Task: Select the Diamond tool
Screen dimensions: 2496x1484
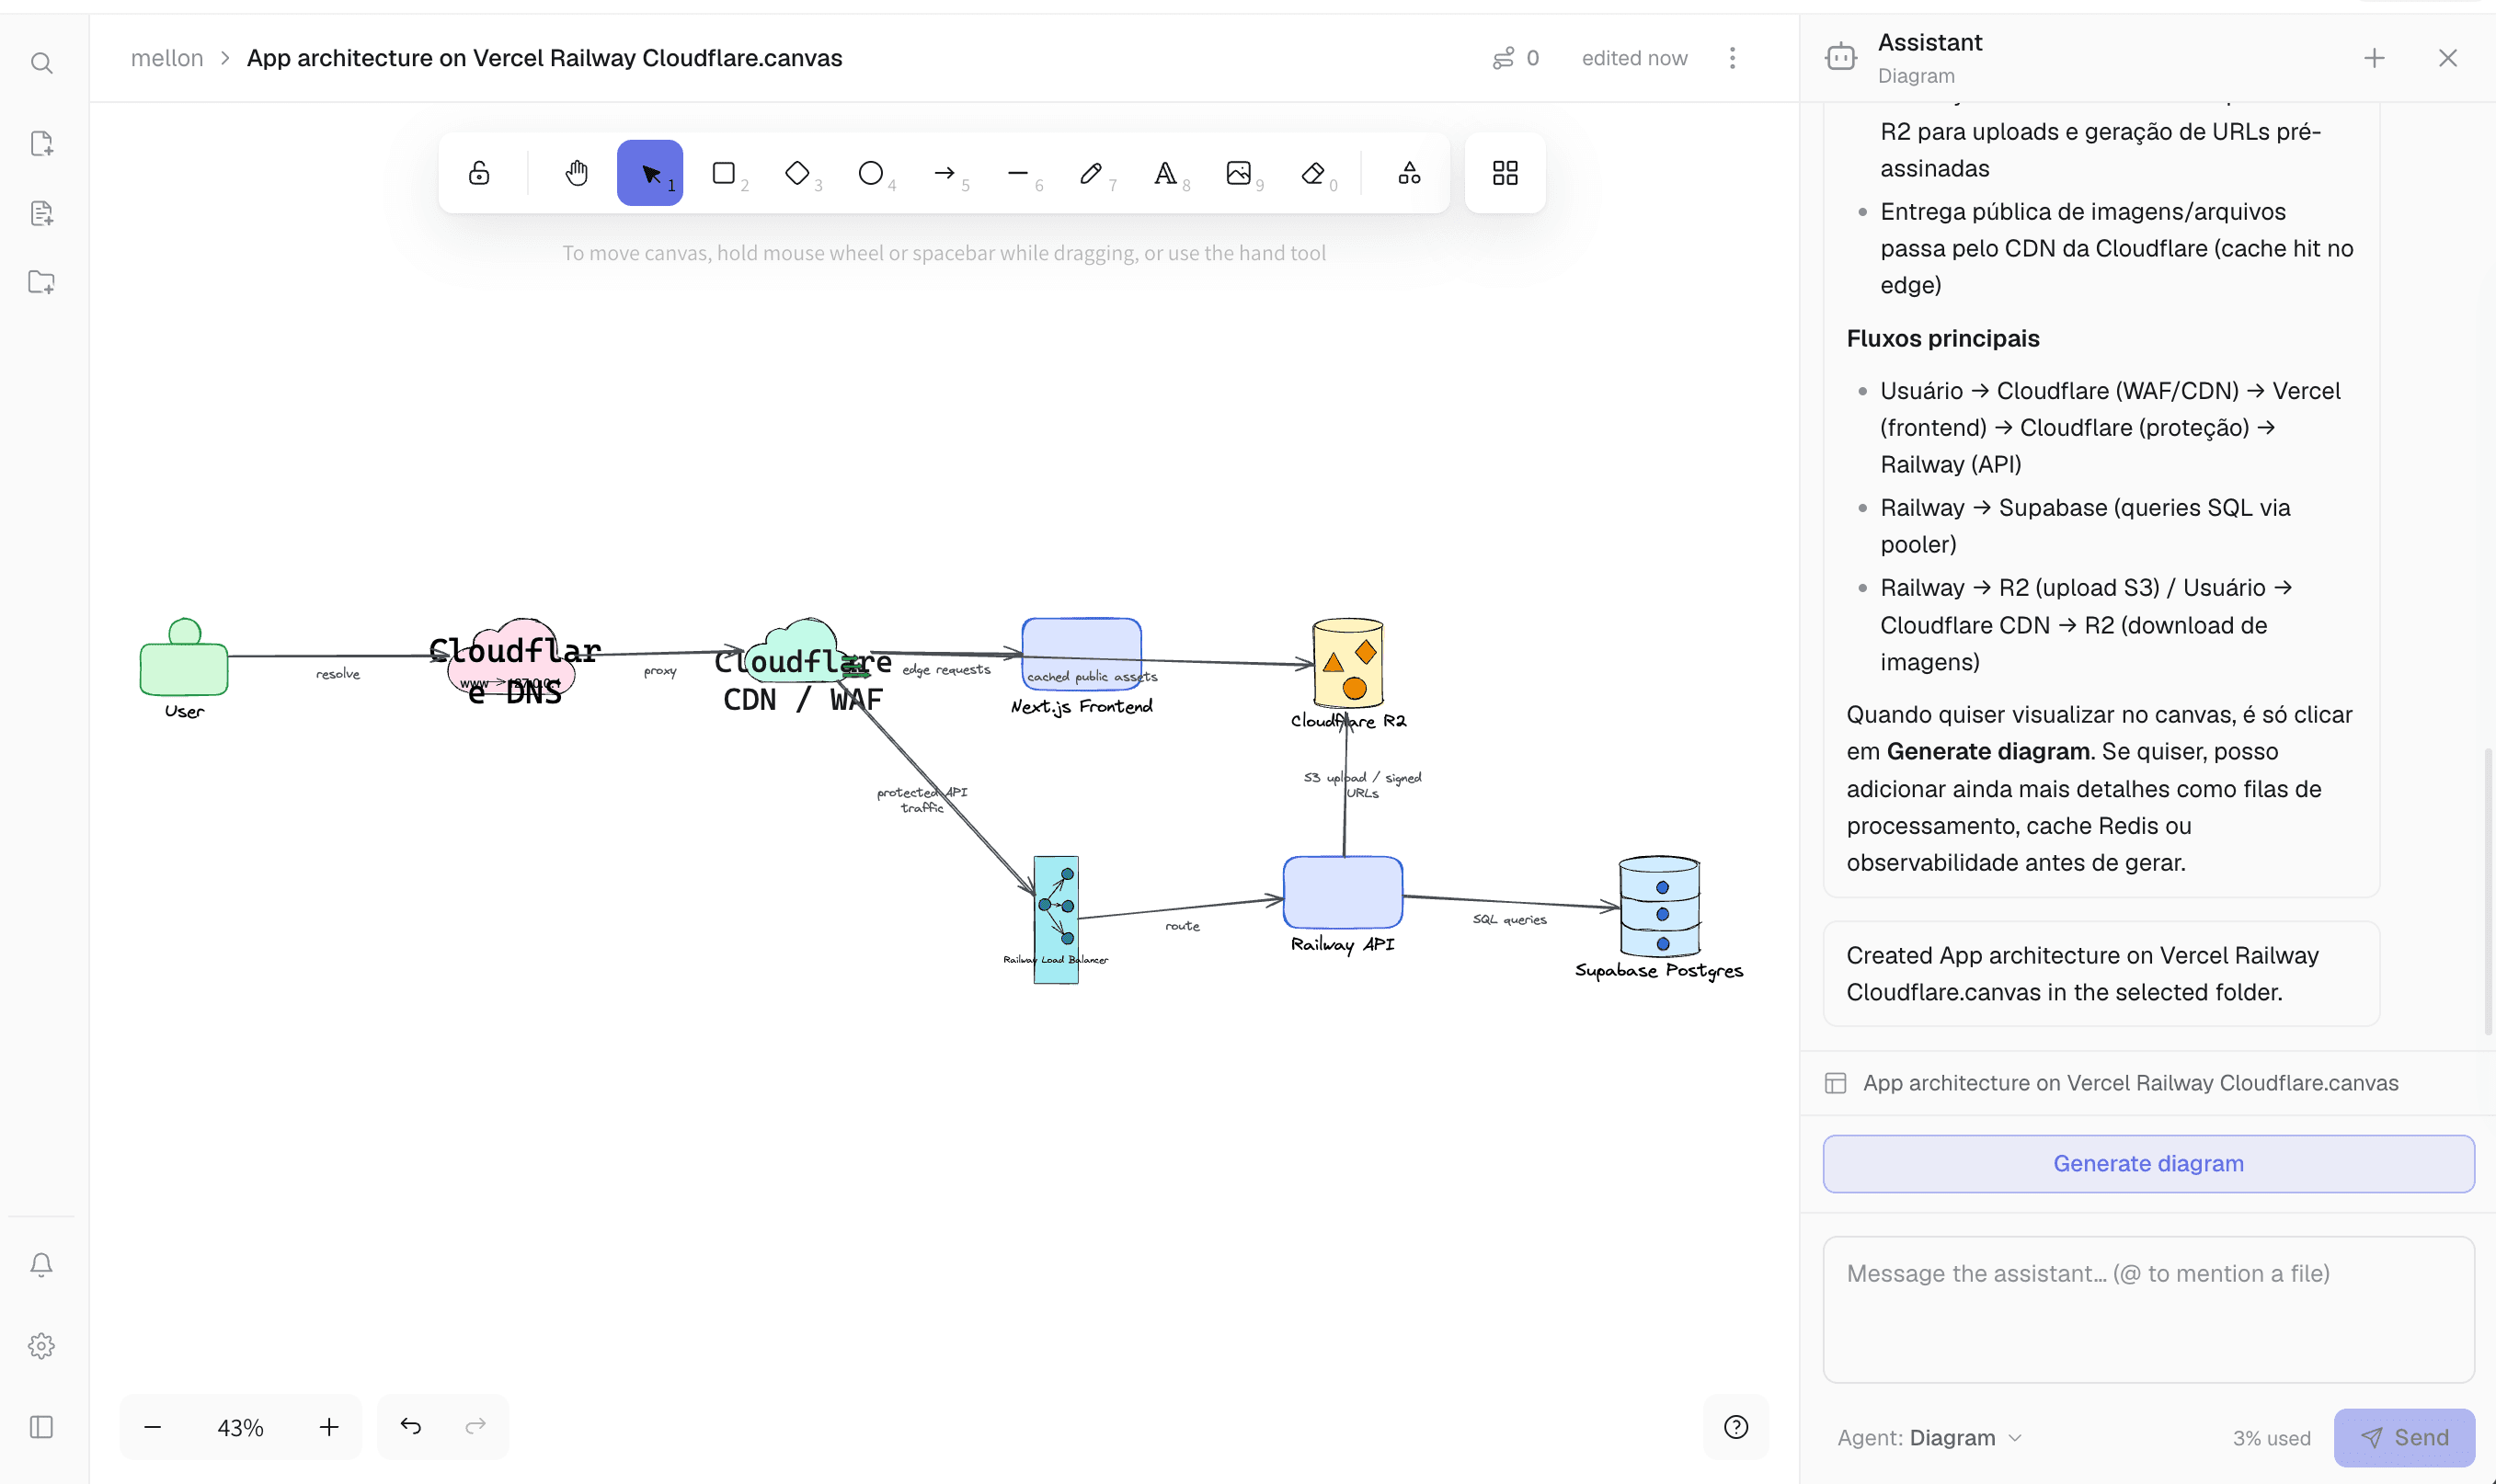Action: (x=797, y=173)
